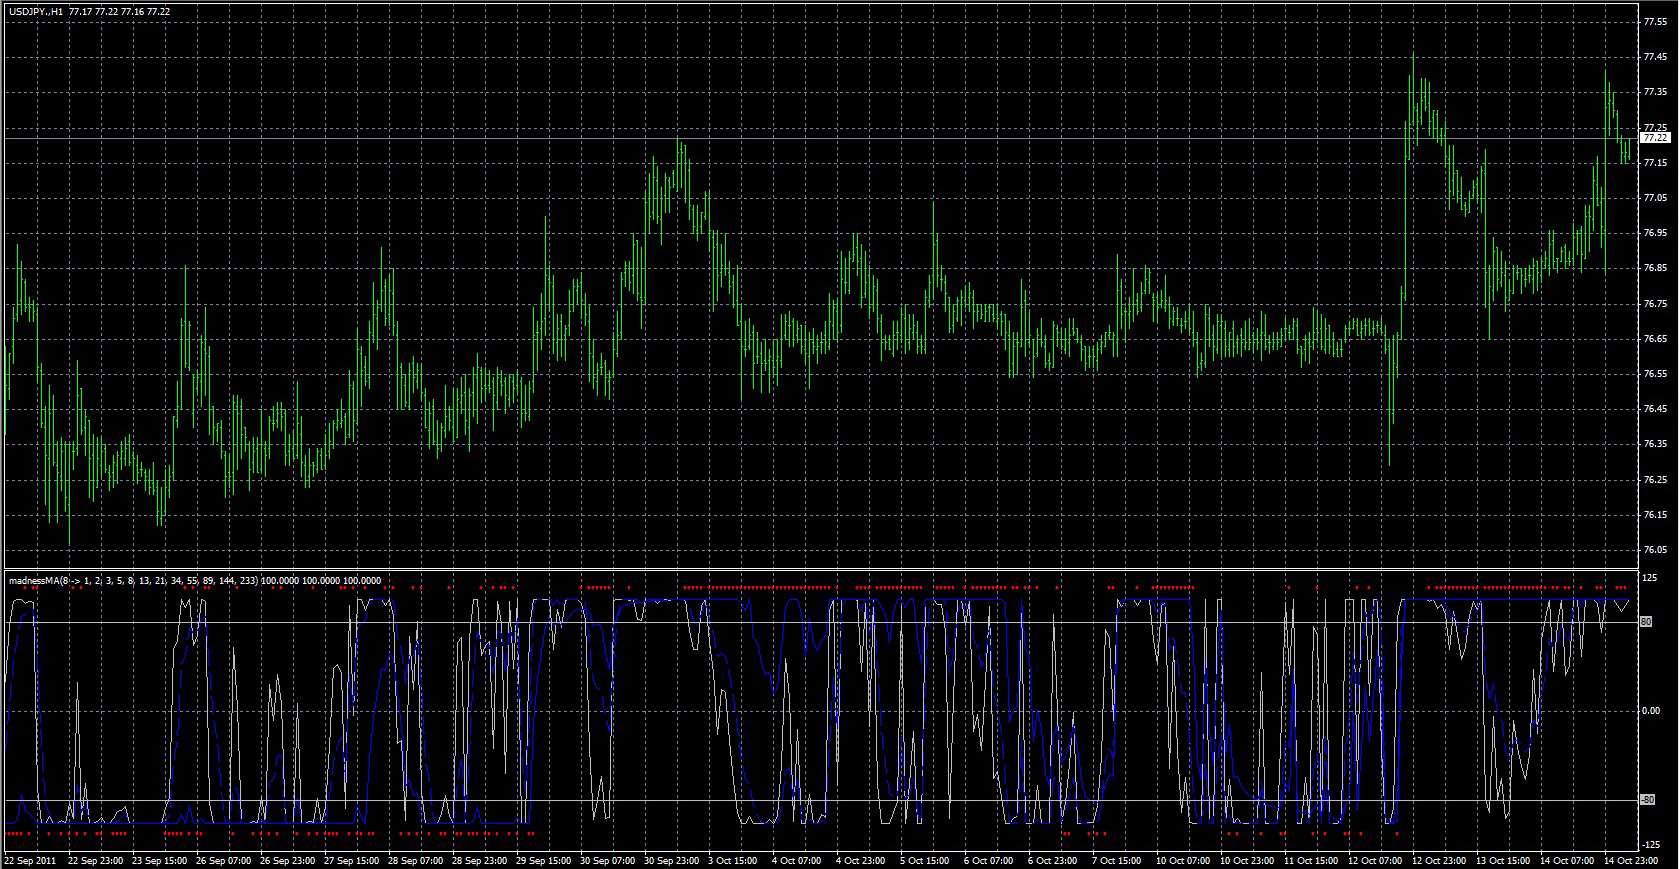Screen dimensions: 1680x869
Task: Click the current price tag 77.22
Action: tap(1655, 138)
